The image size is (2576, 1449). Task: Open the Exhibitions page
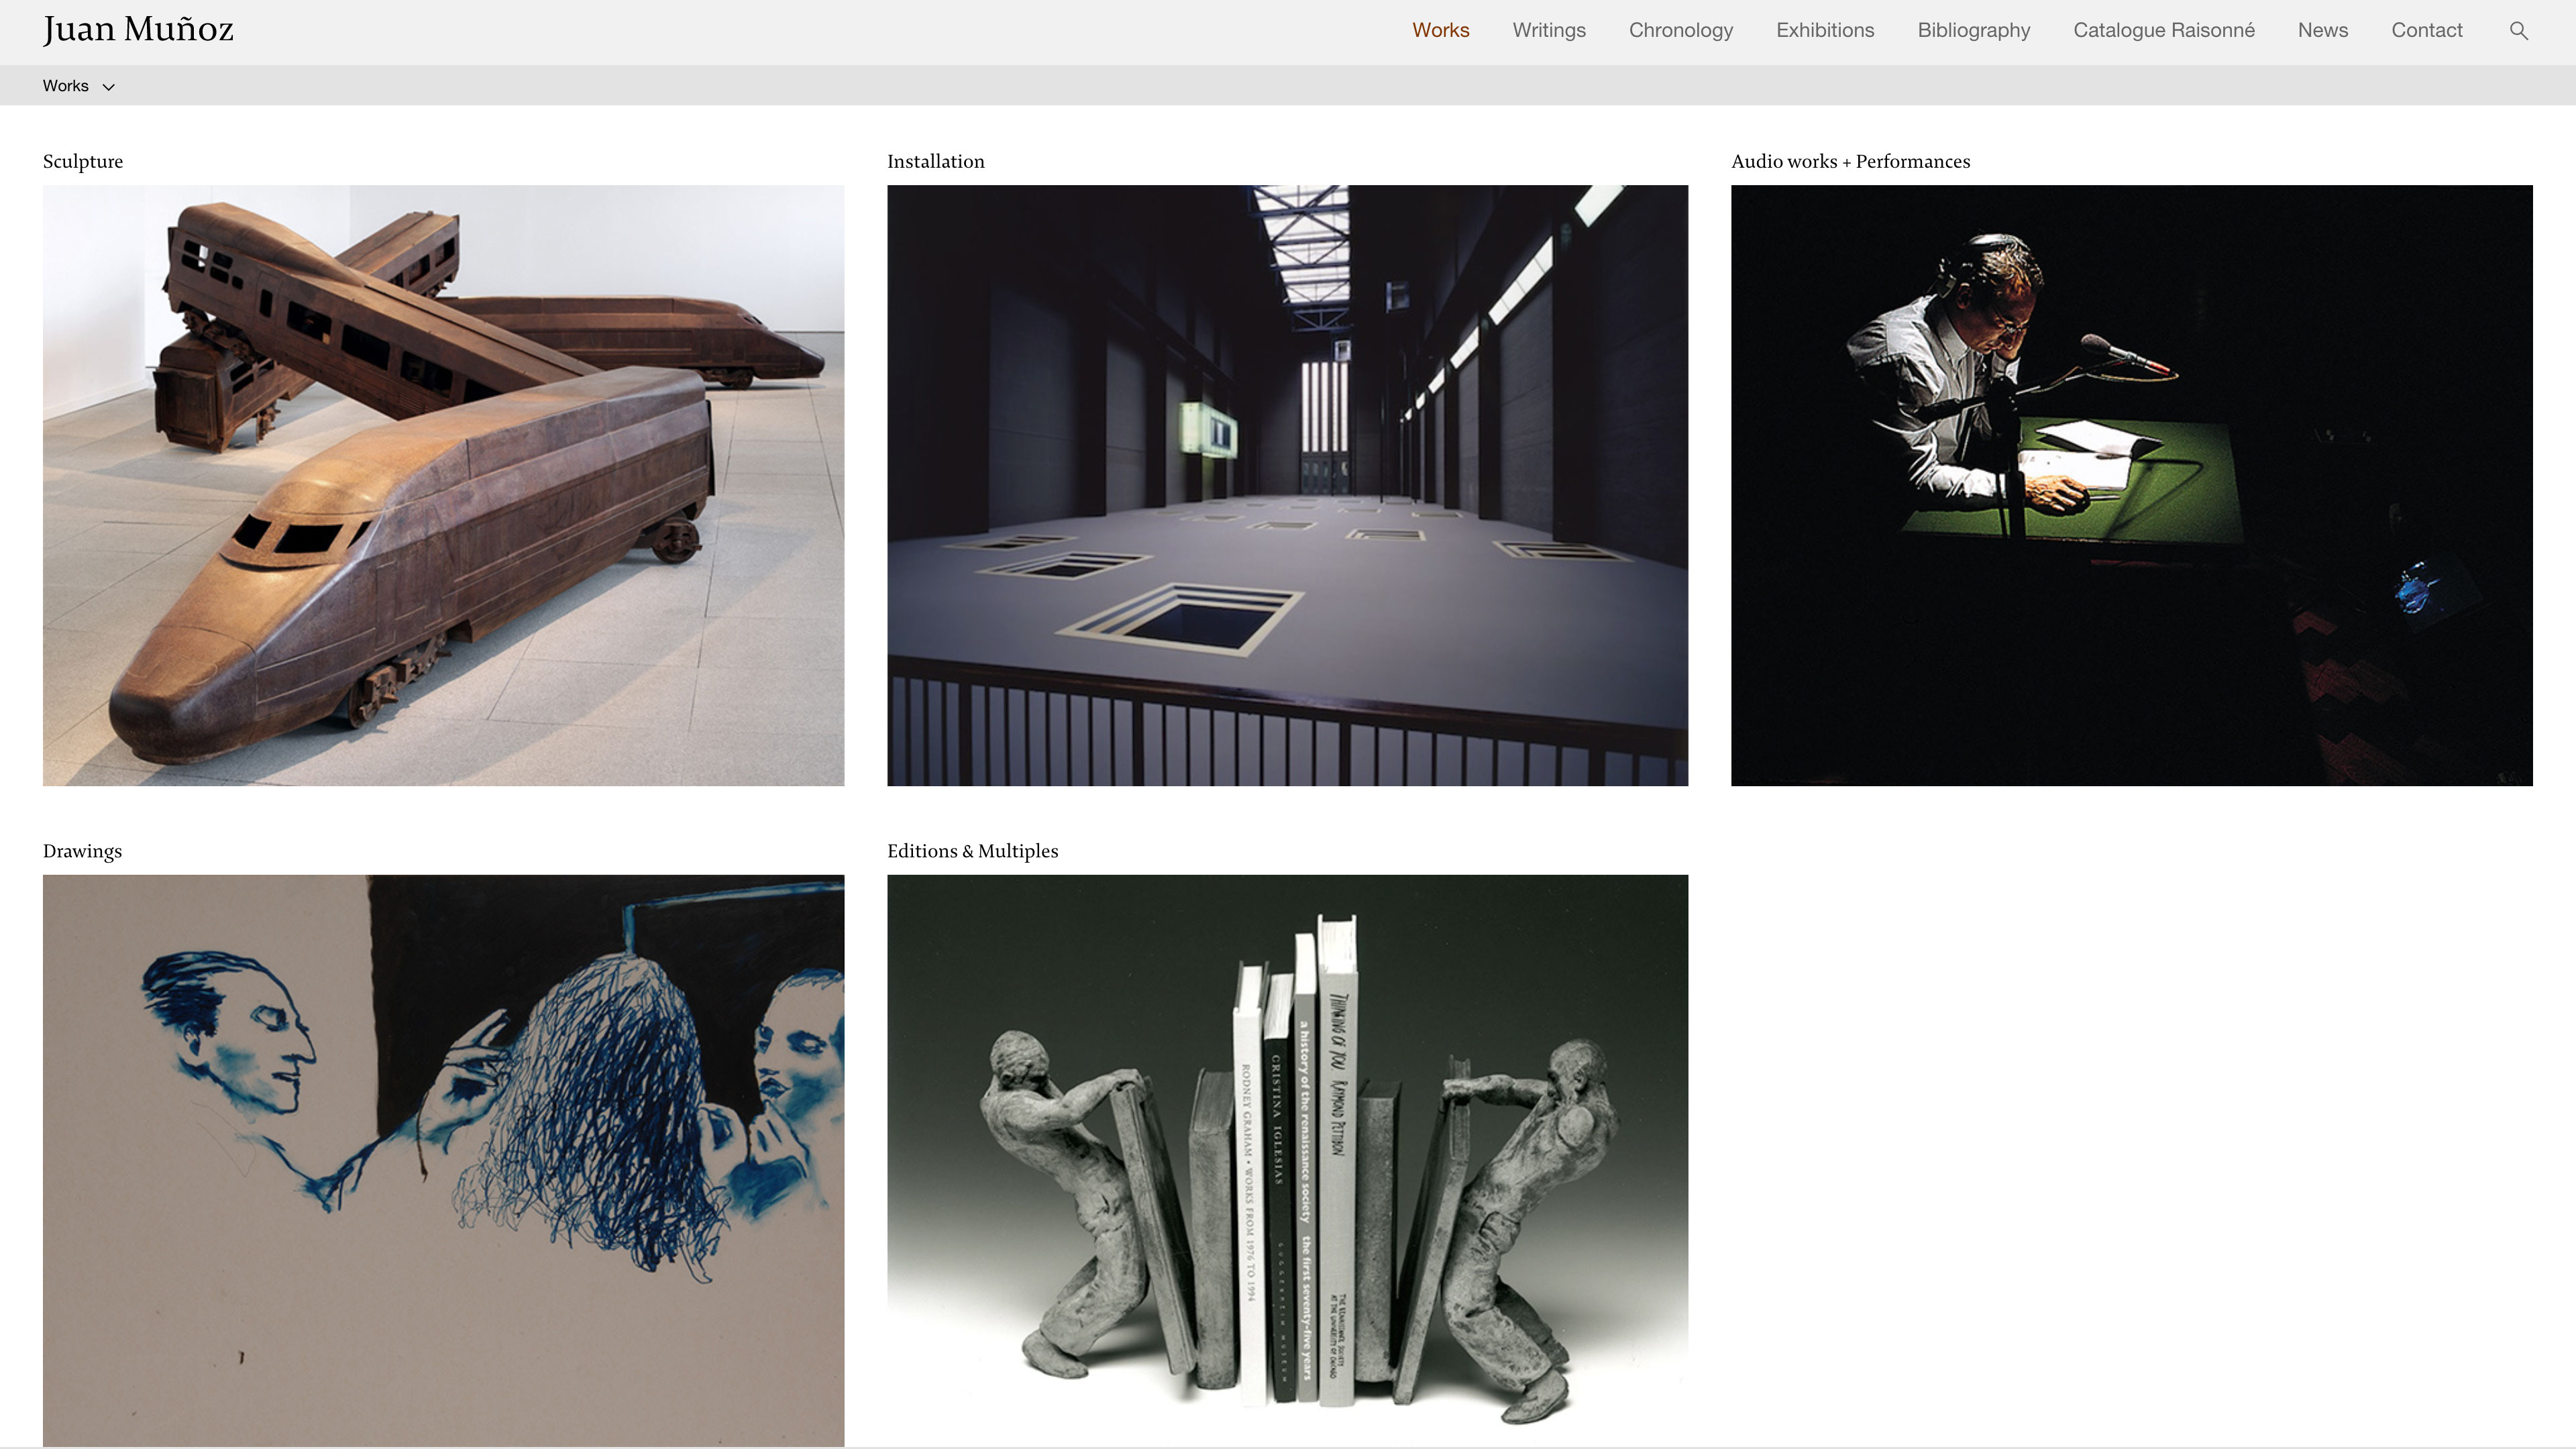tap(1824, 30)
